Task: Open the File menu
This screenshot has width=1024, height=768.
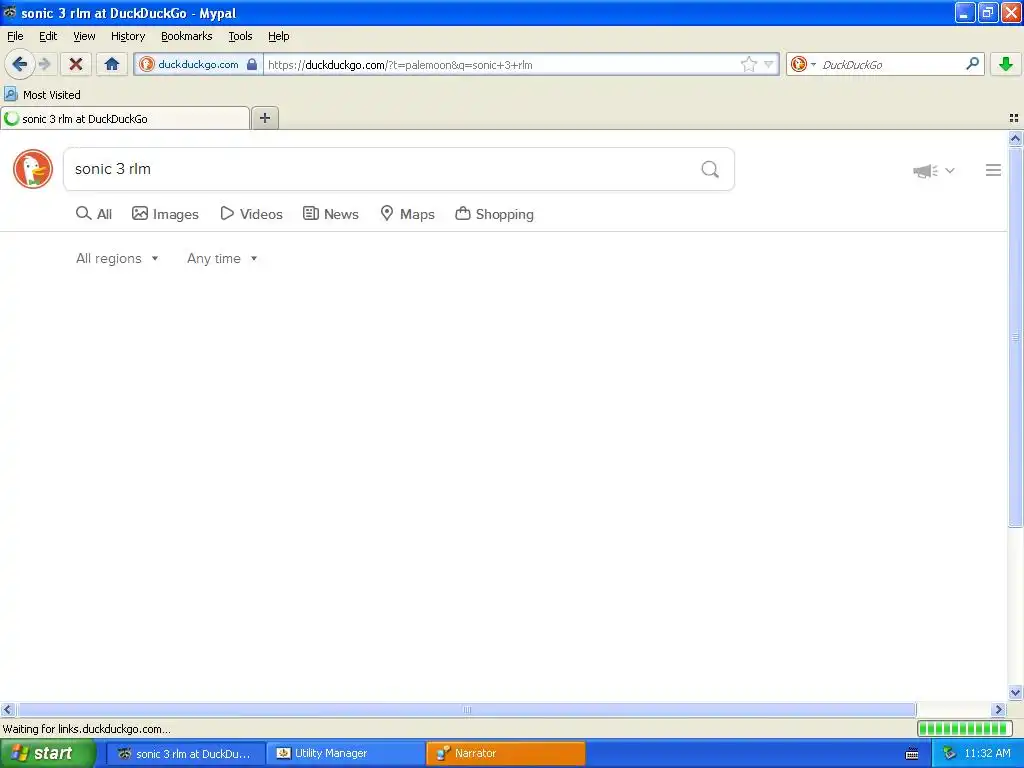Action: pos(15,36)
